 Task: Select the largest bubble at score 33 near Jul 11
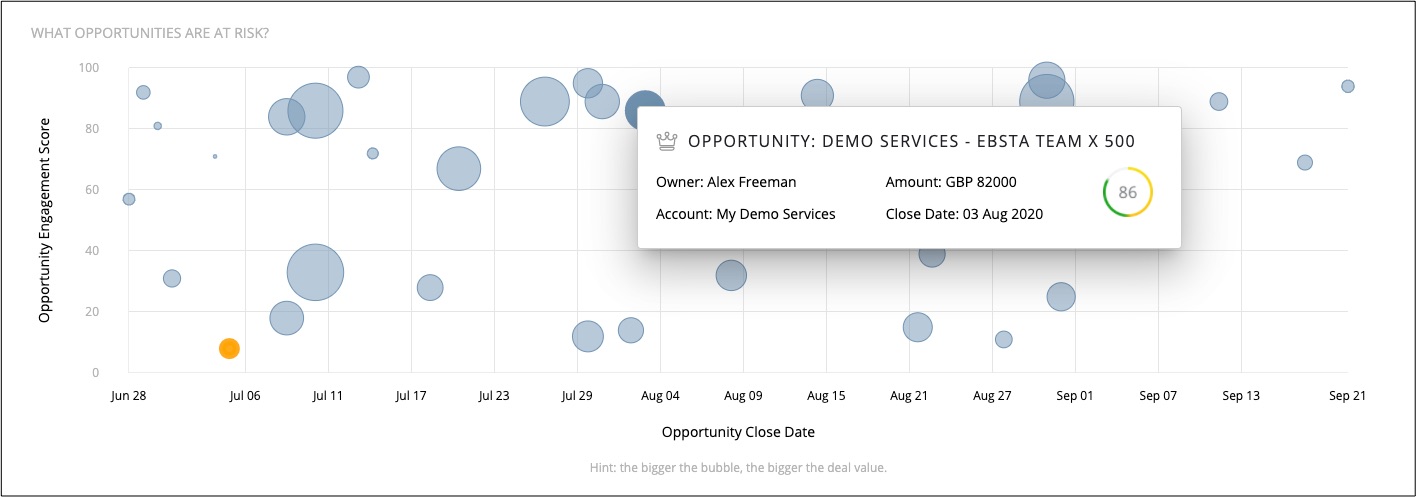click(x=315, y=272)
